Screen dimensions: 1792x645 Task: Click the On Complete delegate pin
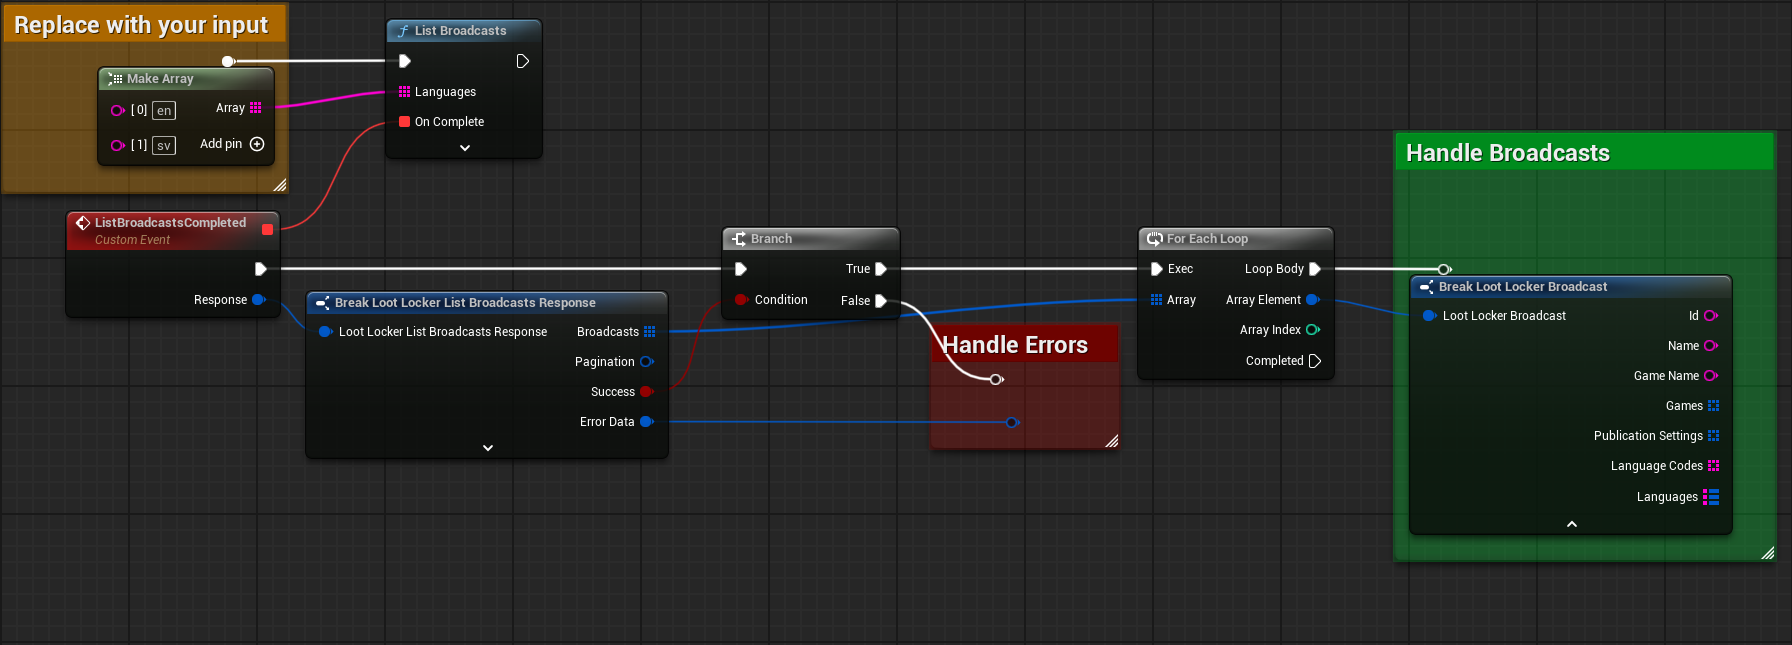[x=404, y=122]
